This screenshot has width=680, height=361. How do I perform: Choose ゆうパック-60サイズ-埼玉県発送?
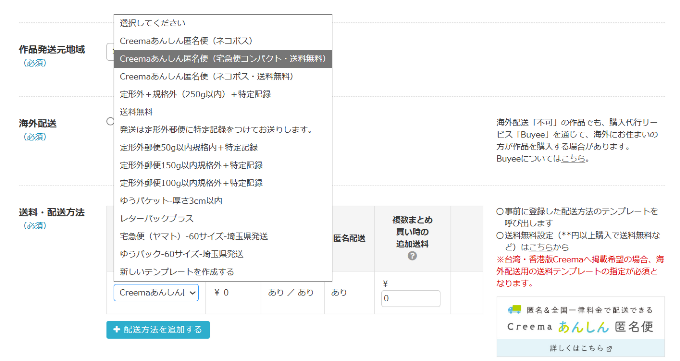click(223, 254)
